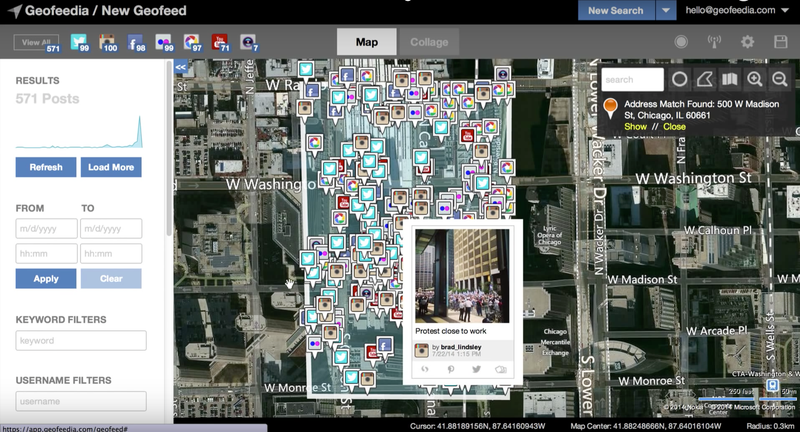Filter posts by Facebook source icon
The width and height of the screenshot is (800, 432).
click(136, 42)
